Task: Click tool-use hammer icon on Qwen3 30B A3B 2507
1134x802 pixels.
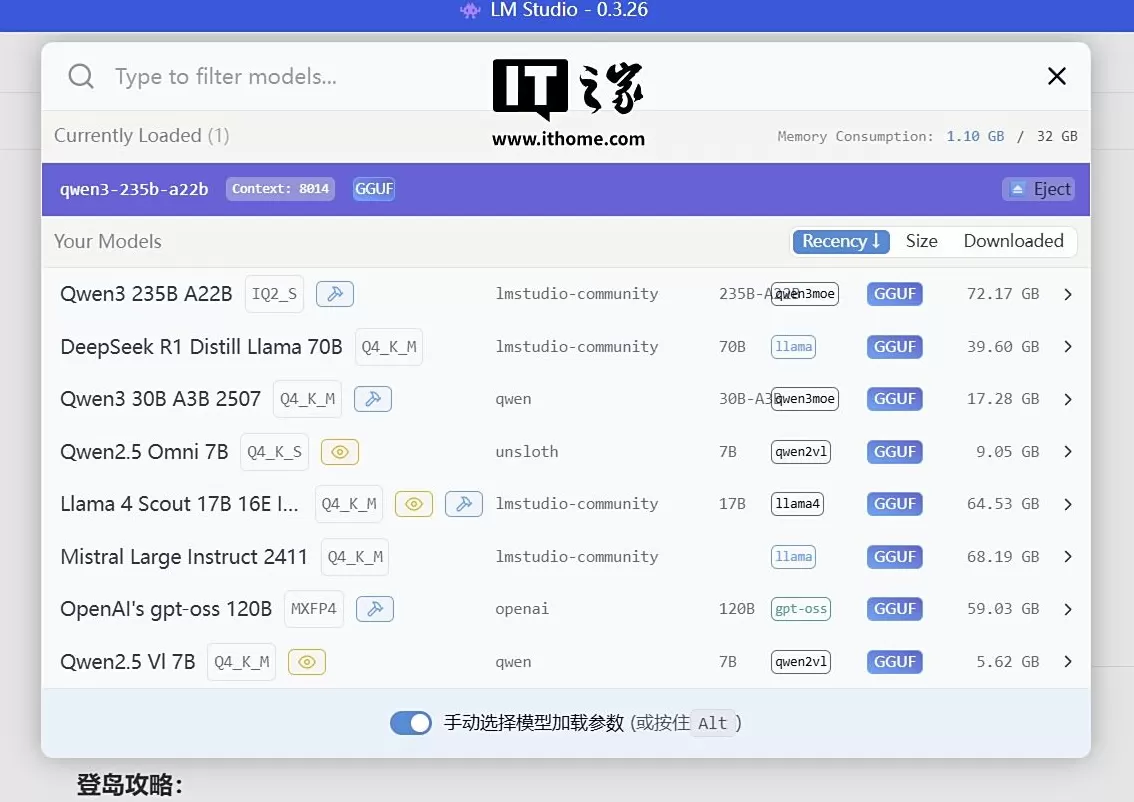Action: click(x=373, y=399)
